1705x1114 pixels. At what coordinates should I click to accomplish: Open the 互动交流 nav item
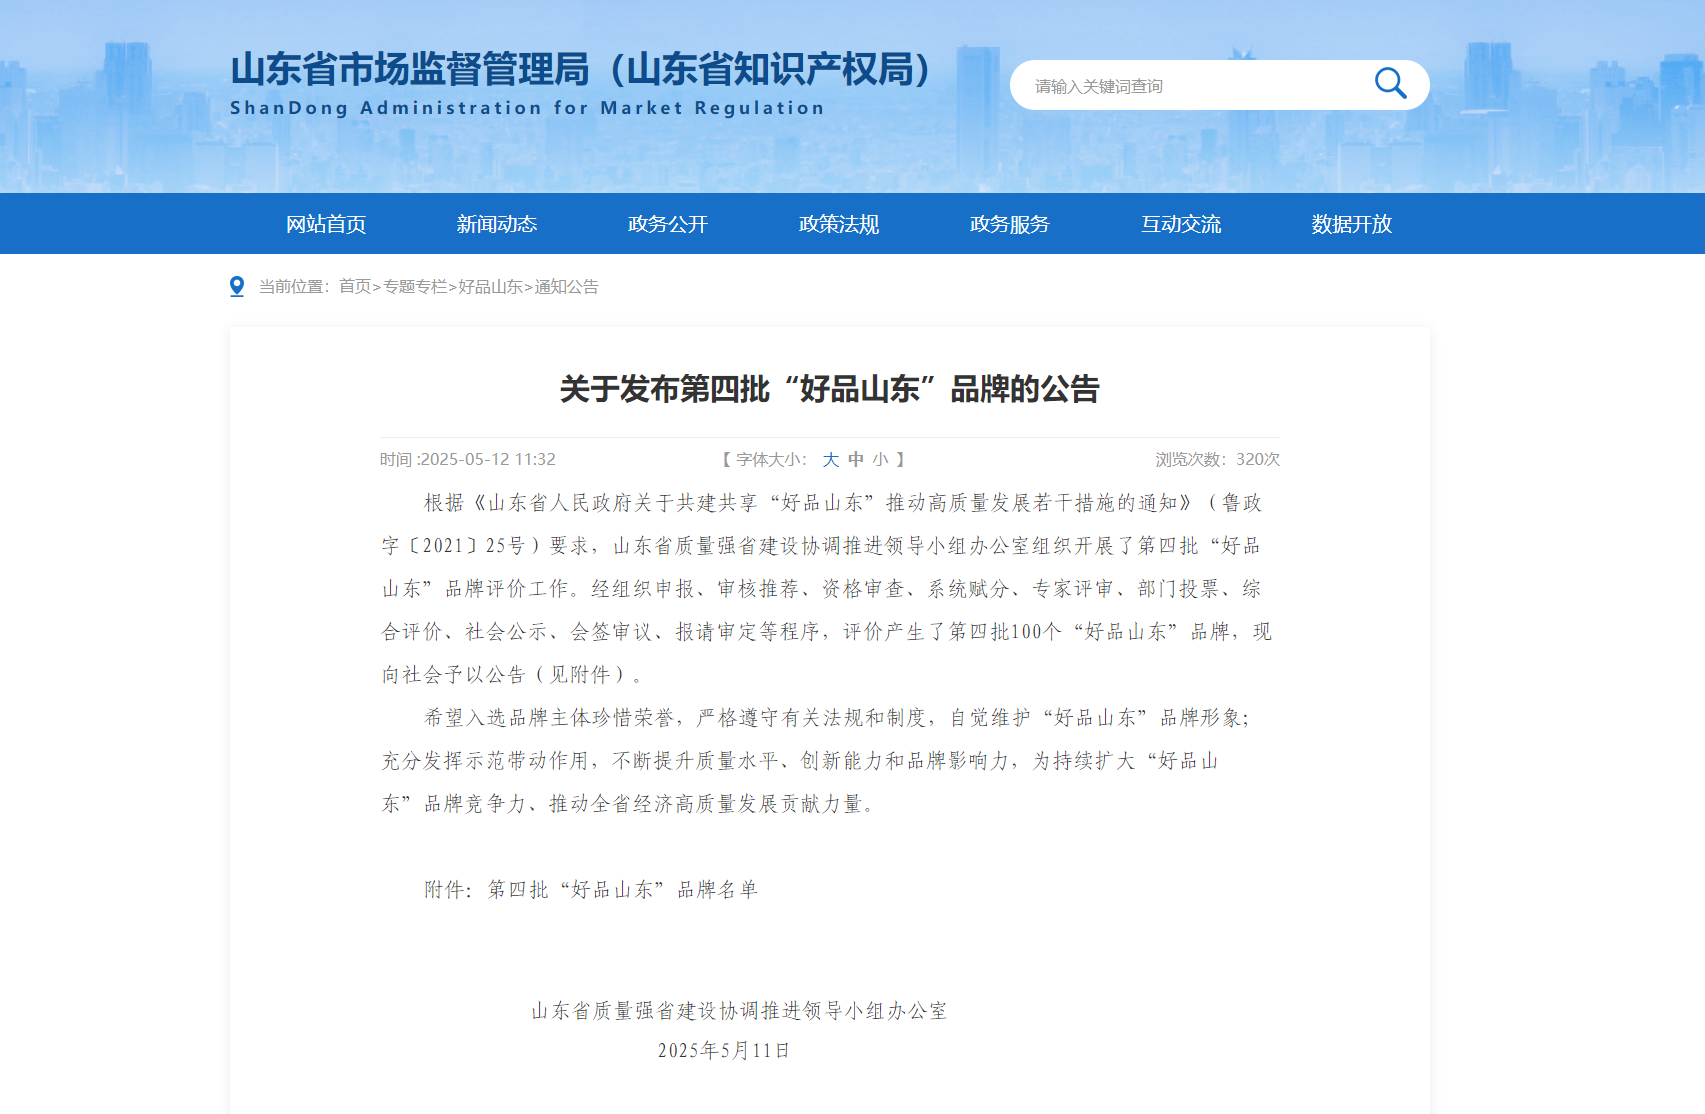point(1181,224)
